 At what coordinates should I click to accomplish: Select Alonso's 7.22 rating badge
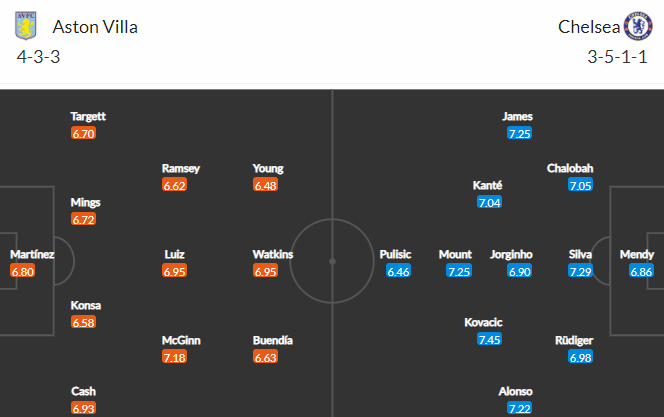[x=520, y=408]
